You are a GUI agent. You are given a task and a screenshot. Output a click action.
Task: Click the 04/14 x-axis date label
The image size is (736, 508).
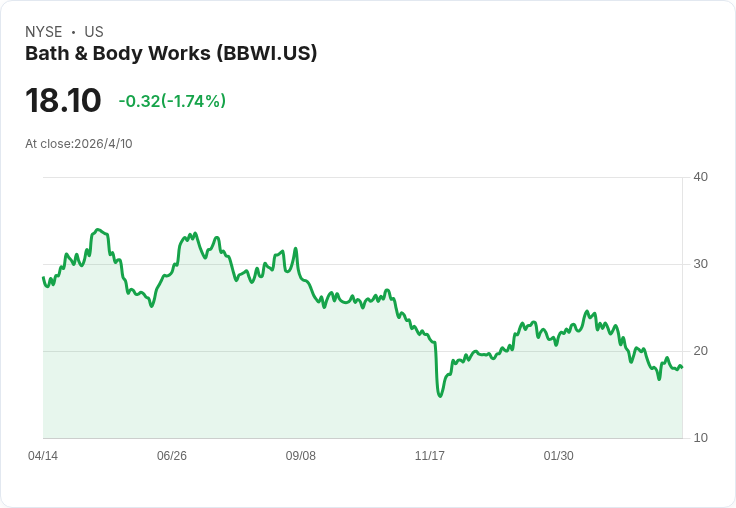pos(43,456)
